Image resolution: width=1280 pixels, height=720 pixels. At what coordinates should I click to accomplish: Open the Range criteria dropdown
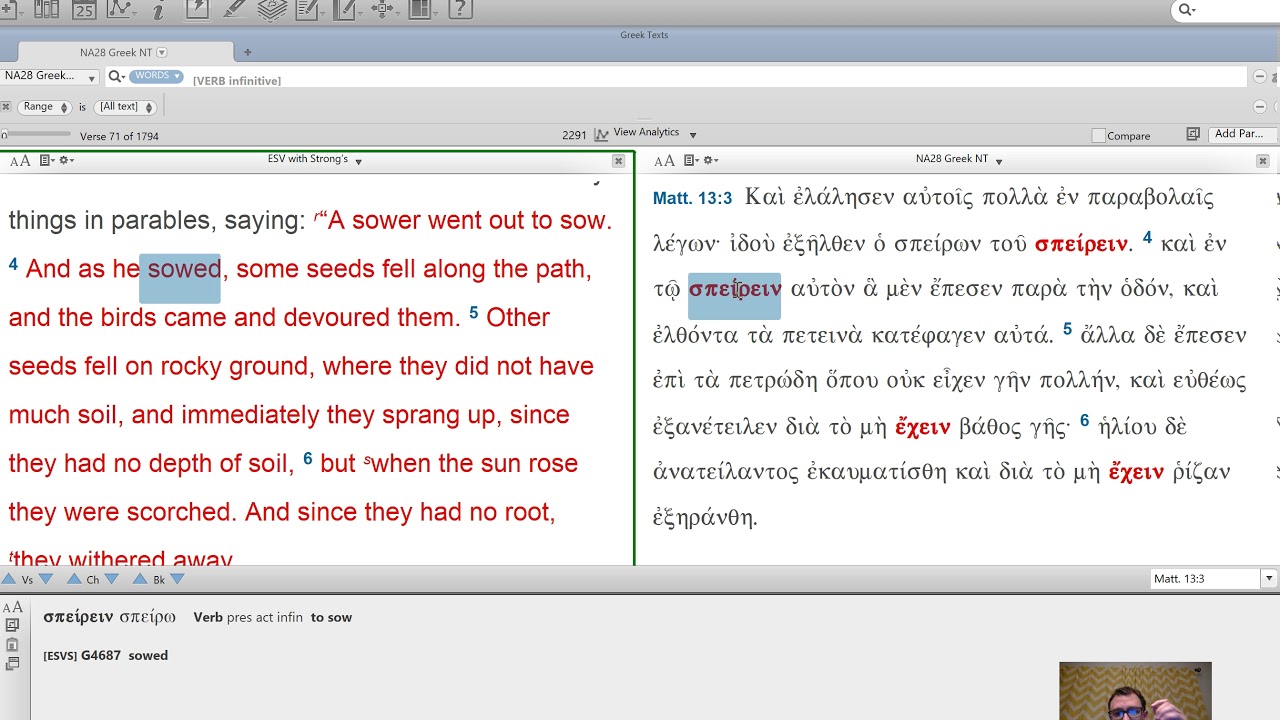click(45, 107)
